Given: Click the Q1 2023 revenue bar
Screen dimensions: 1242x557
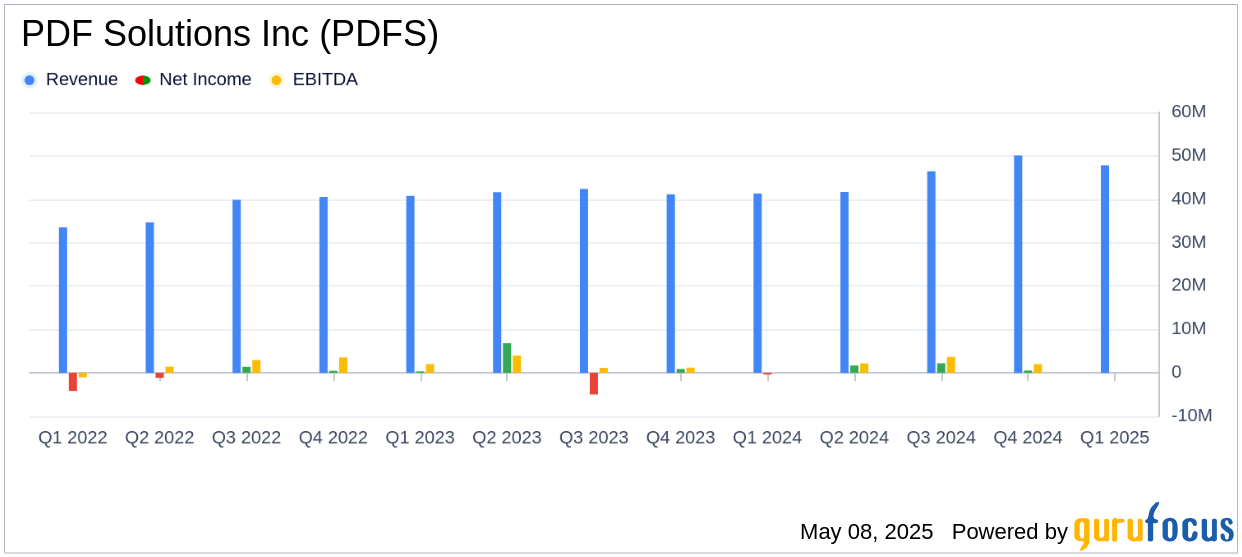Looking at the screenshot, I should pos(411,284).
